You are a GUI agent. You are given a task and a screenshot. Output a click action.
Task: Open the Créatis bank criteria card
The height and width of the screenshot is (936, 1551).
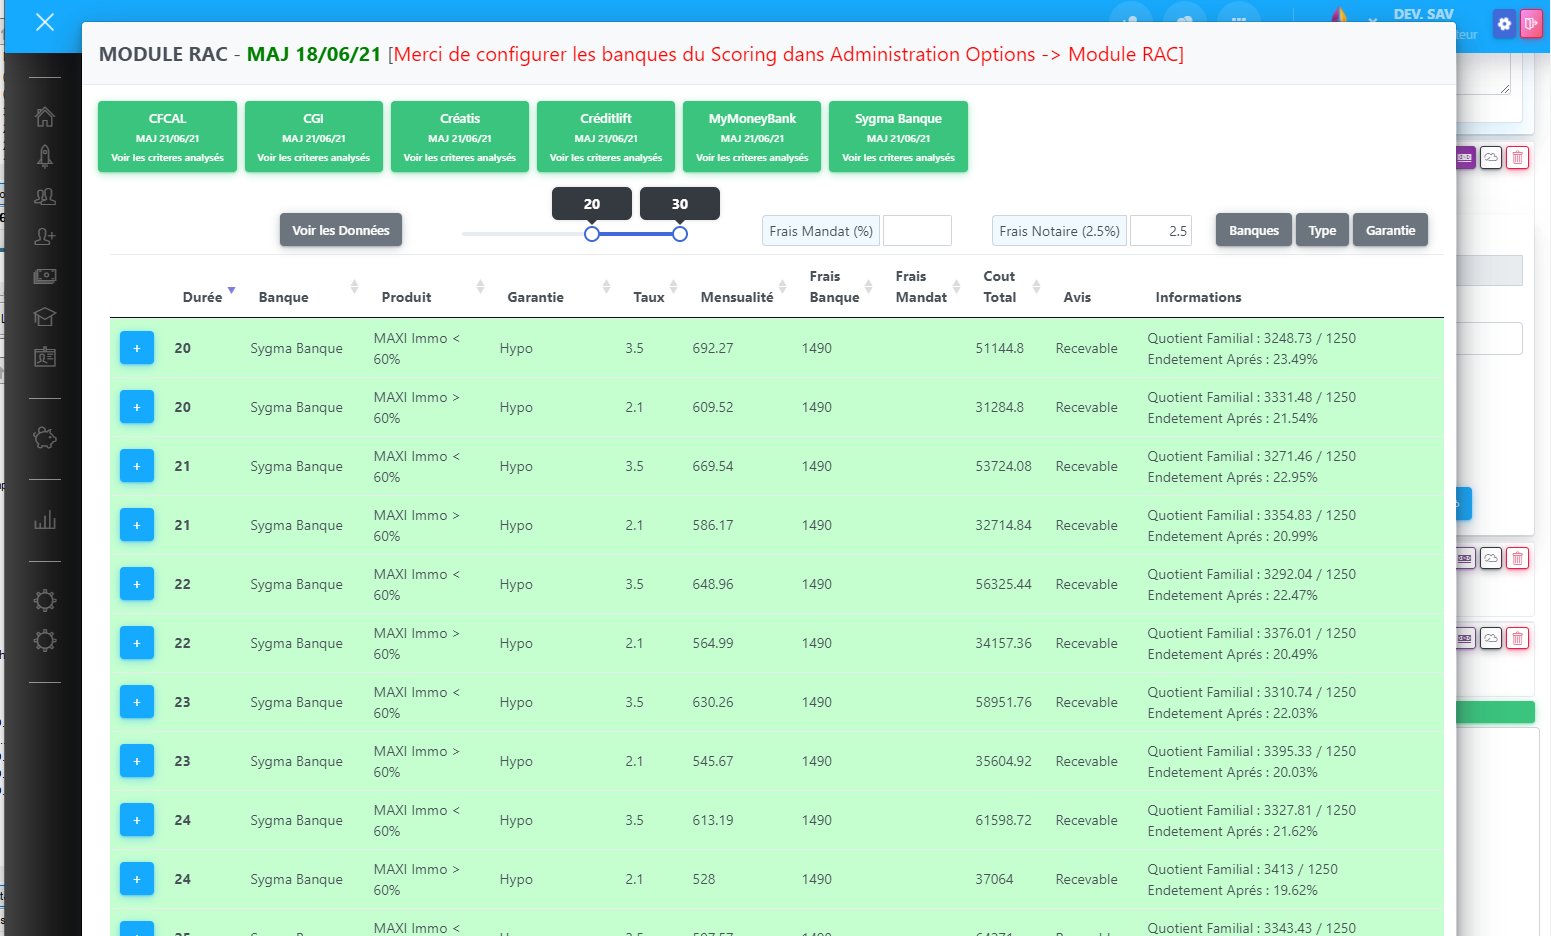(460, 137)
